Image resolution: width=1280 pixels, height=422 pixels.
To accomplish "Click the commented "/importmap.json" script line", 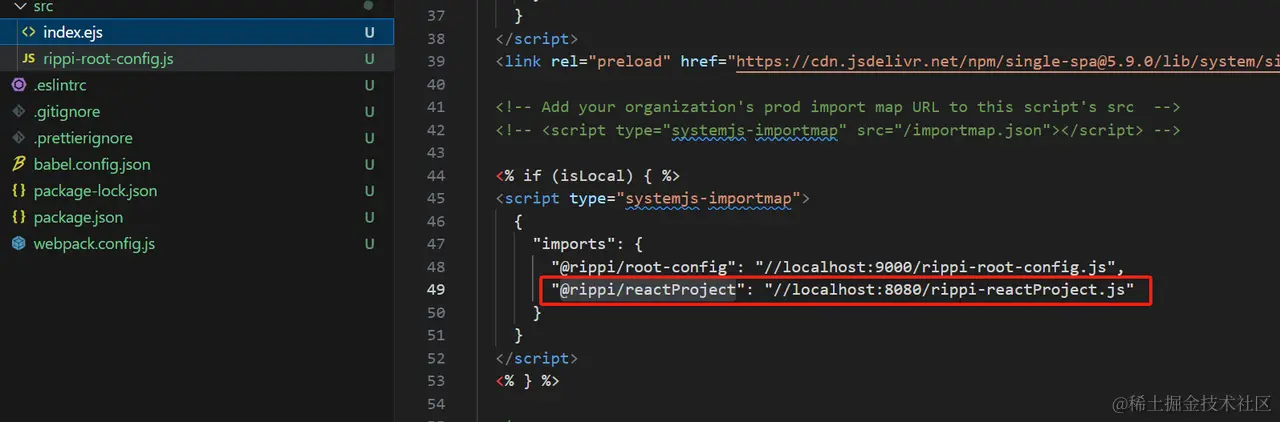I will coord(838,130).
